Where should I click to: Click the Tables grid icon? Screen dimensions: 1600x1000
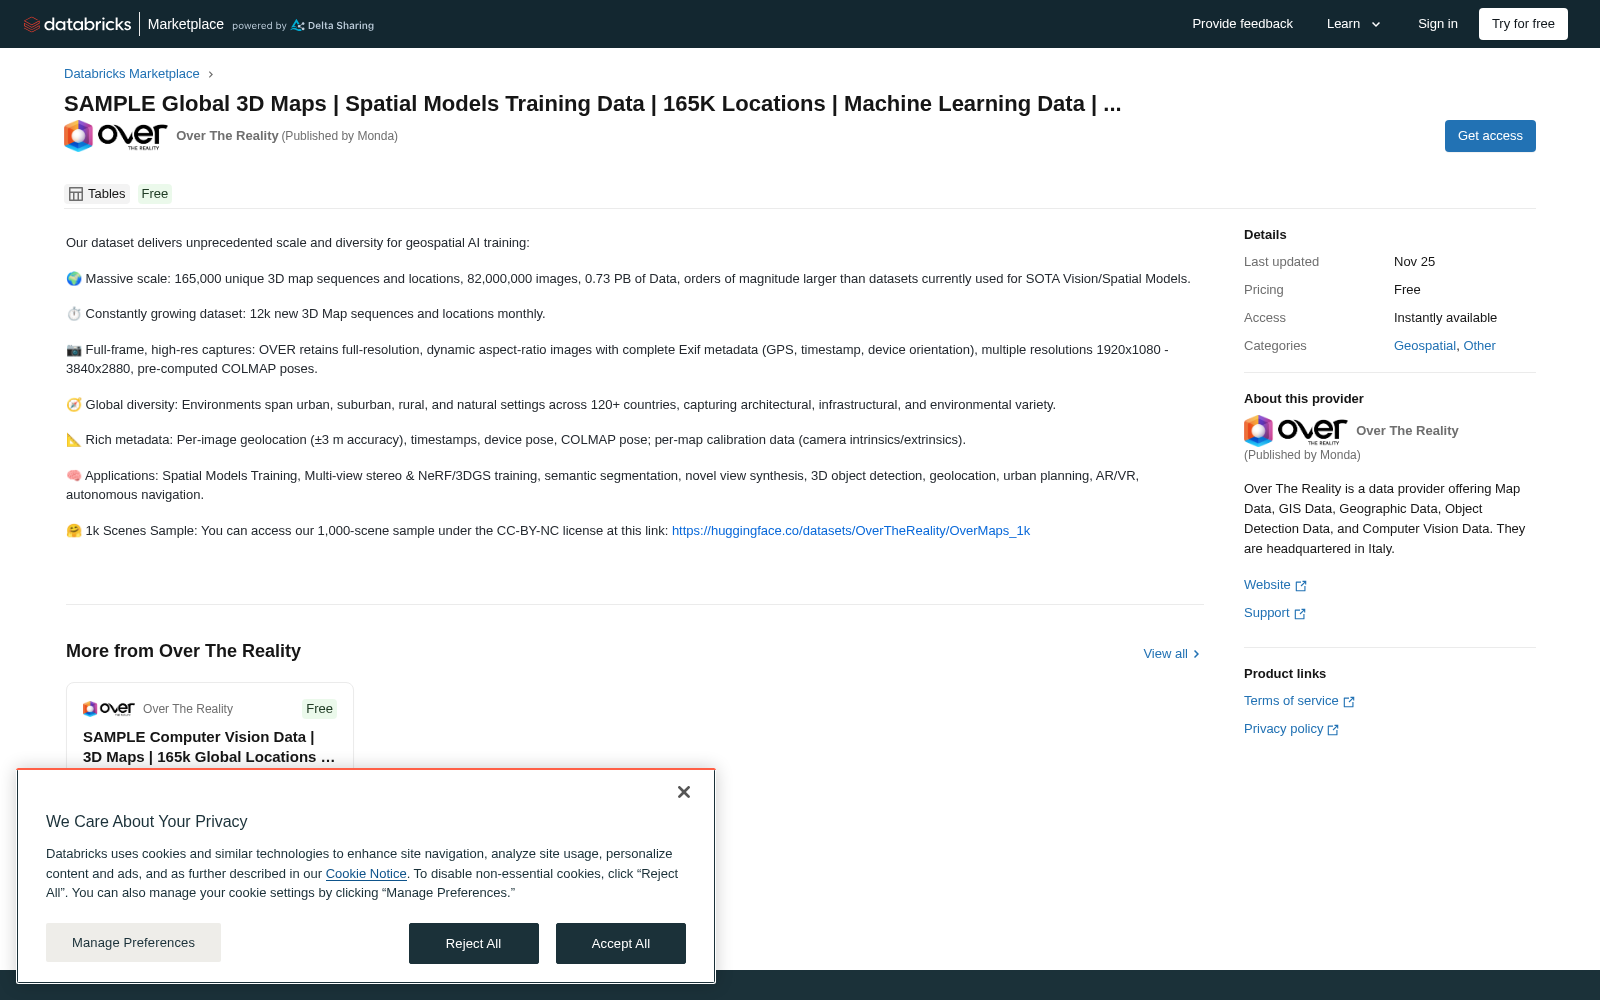click(76, 194)
